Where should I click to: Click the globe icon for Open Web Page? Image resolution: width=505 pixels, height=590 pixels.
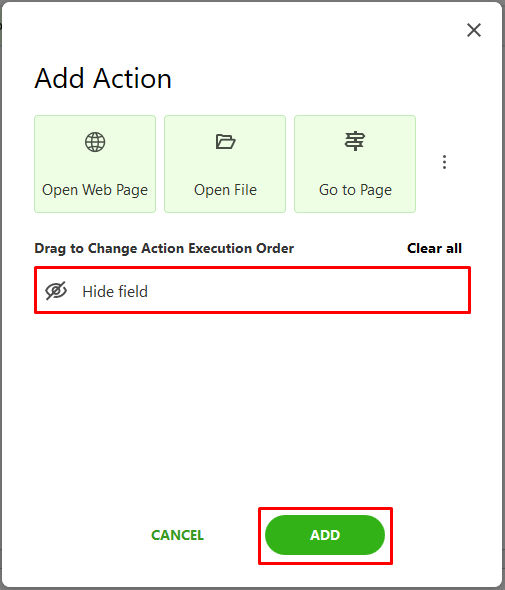point(95,142)
